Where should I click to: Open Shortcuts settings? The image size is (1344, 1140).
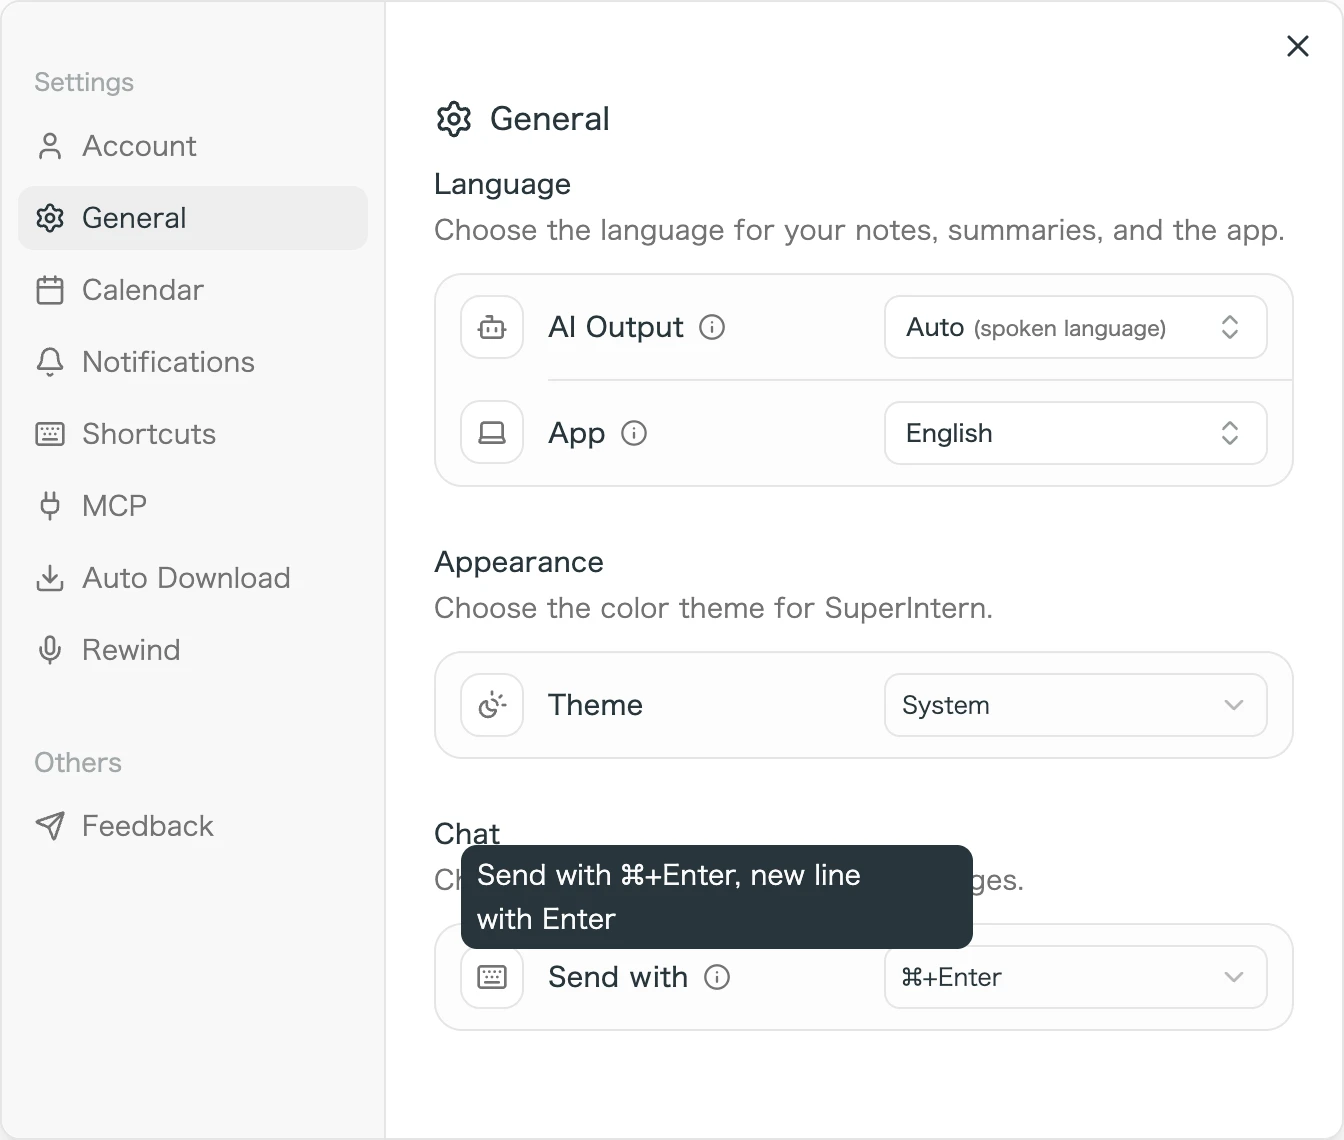click(x=193, y=434)
